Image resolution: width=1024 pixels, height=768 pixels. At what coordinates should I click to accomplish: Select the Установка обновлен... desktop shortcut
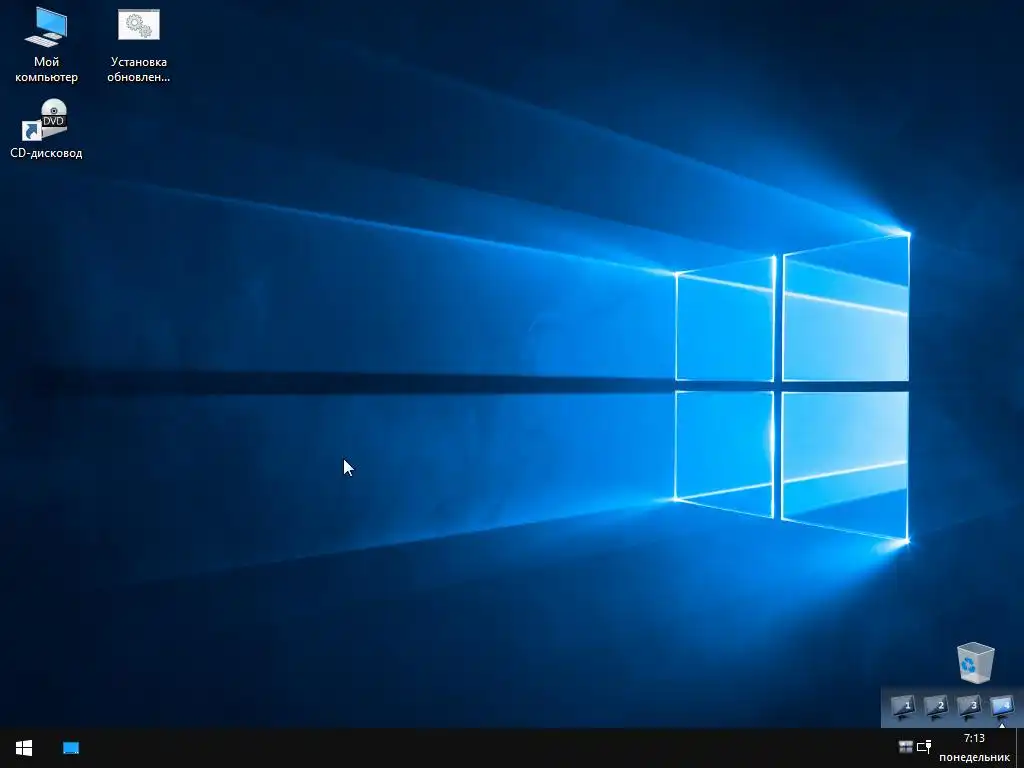(x=138, y=44)
